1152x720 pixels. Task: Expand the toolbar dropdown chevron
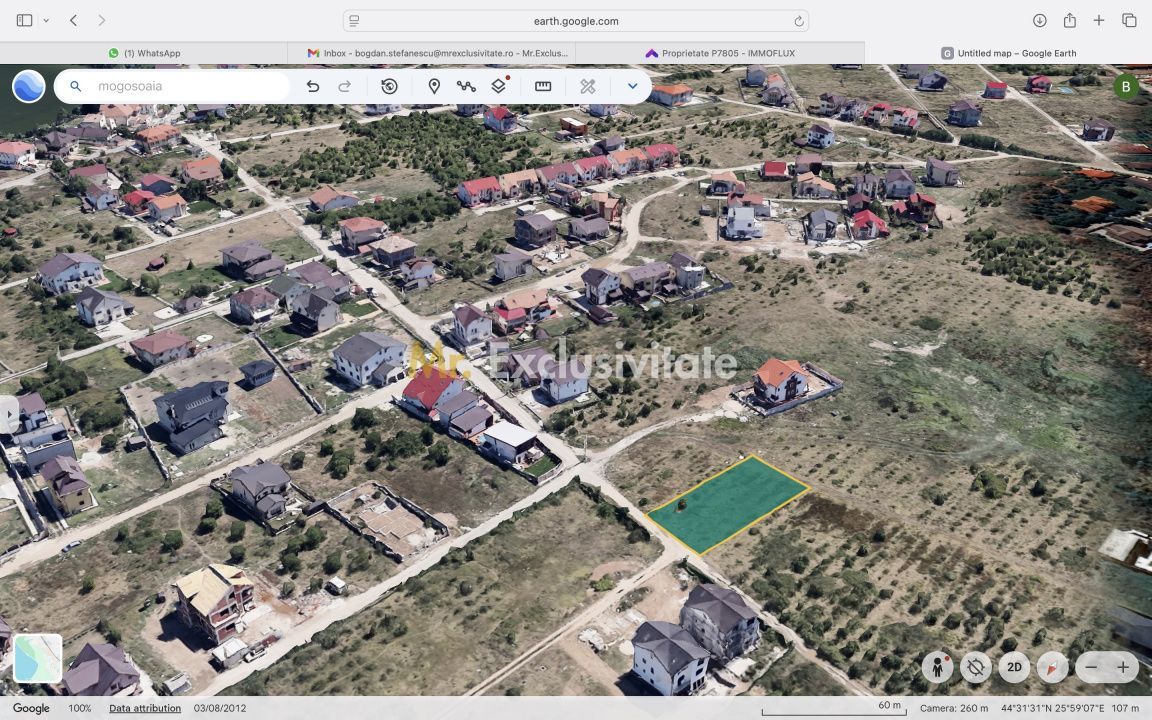[x=632, y=86]
